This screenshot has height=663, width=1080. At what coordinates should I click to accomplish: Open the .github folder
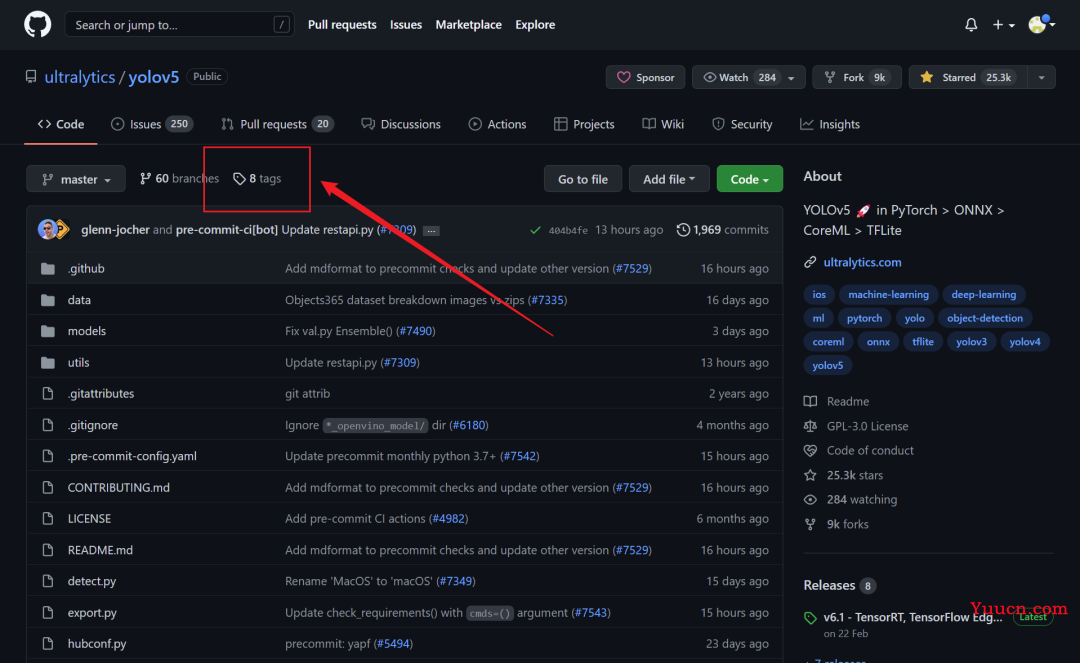pos(86,269)
